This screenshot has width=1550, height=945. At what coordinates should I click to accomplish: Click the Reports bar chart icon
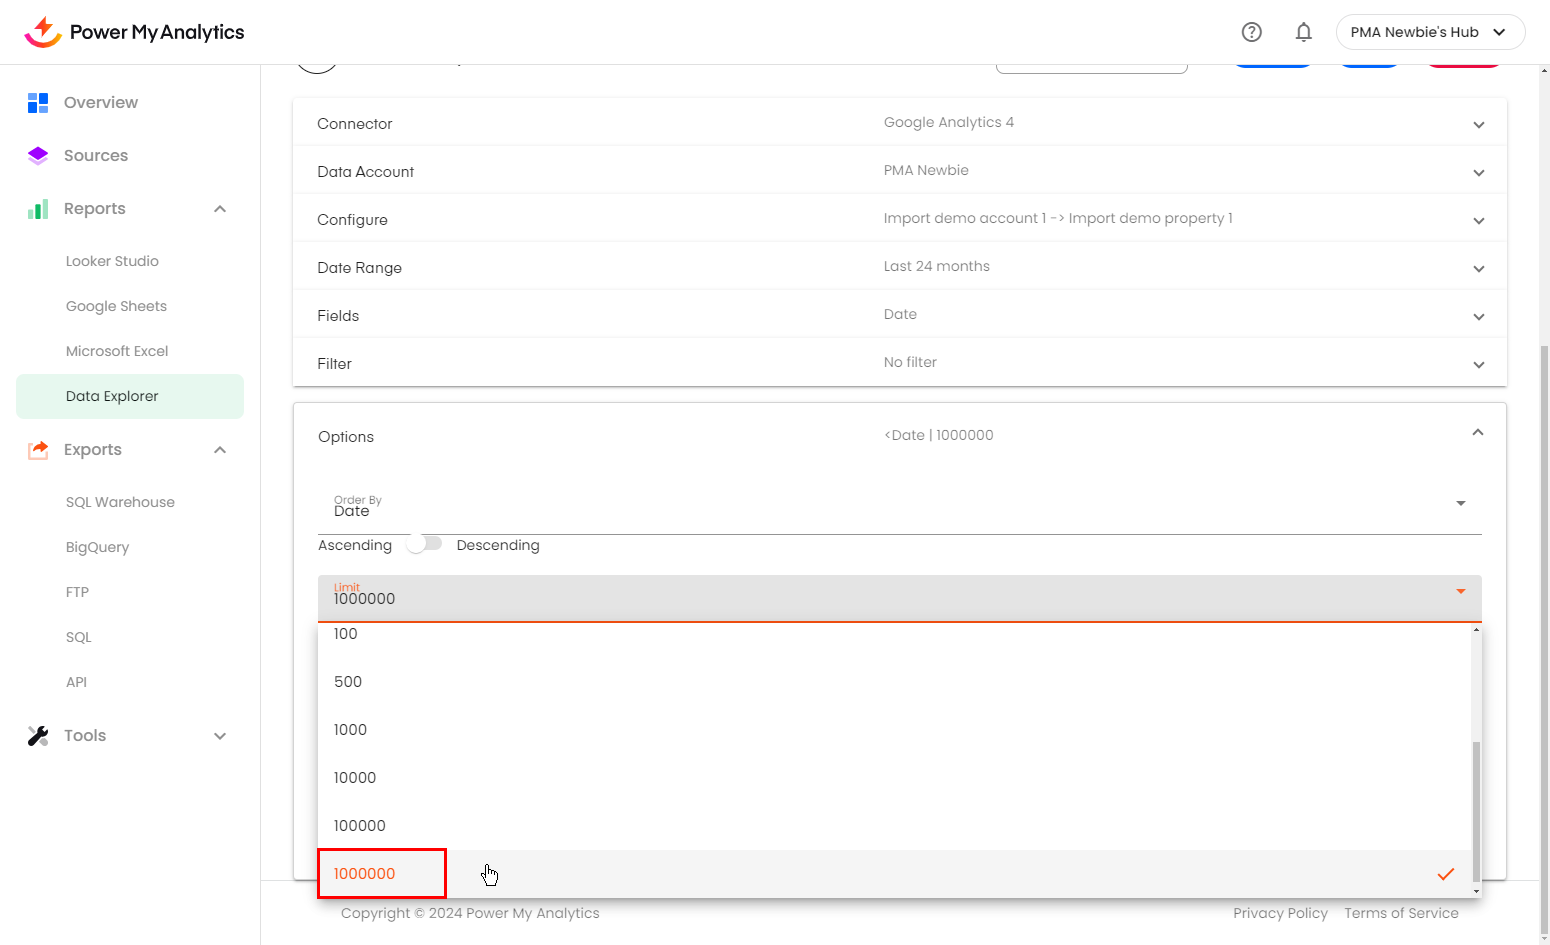tap(38, 209)
